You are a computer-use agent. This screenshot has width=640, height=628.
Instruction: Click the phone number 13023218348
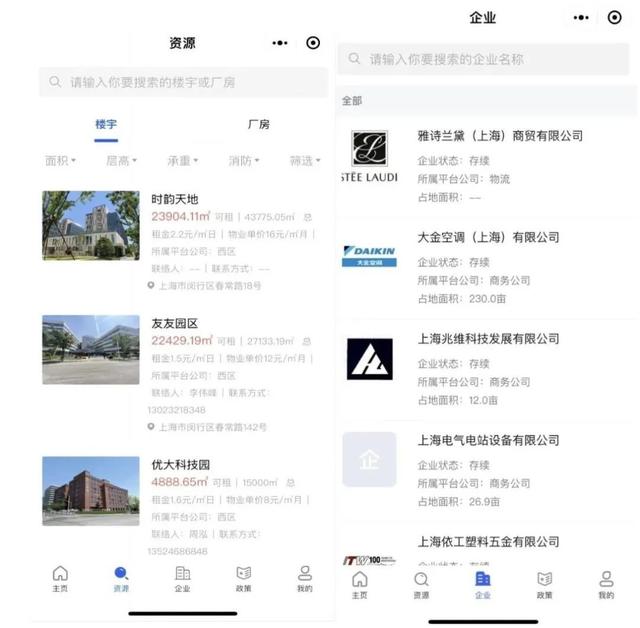[177, 410]
